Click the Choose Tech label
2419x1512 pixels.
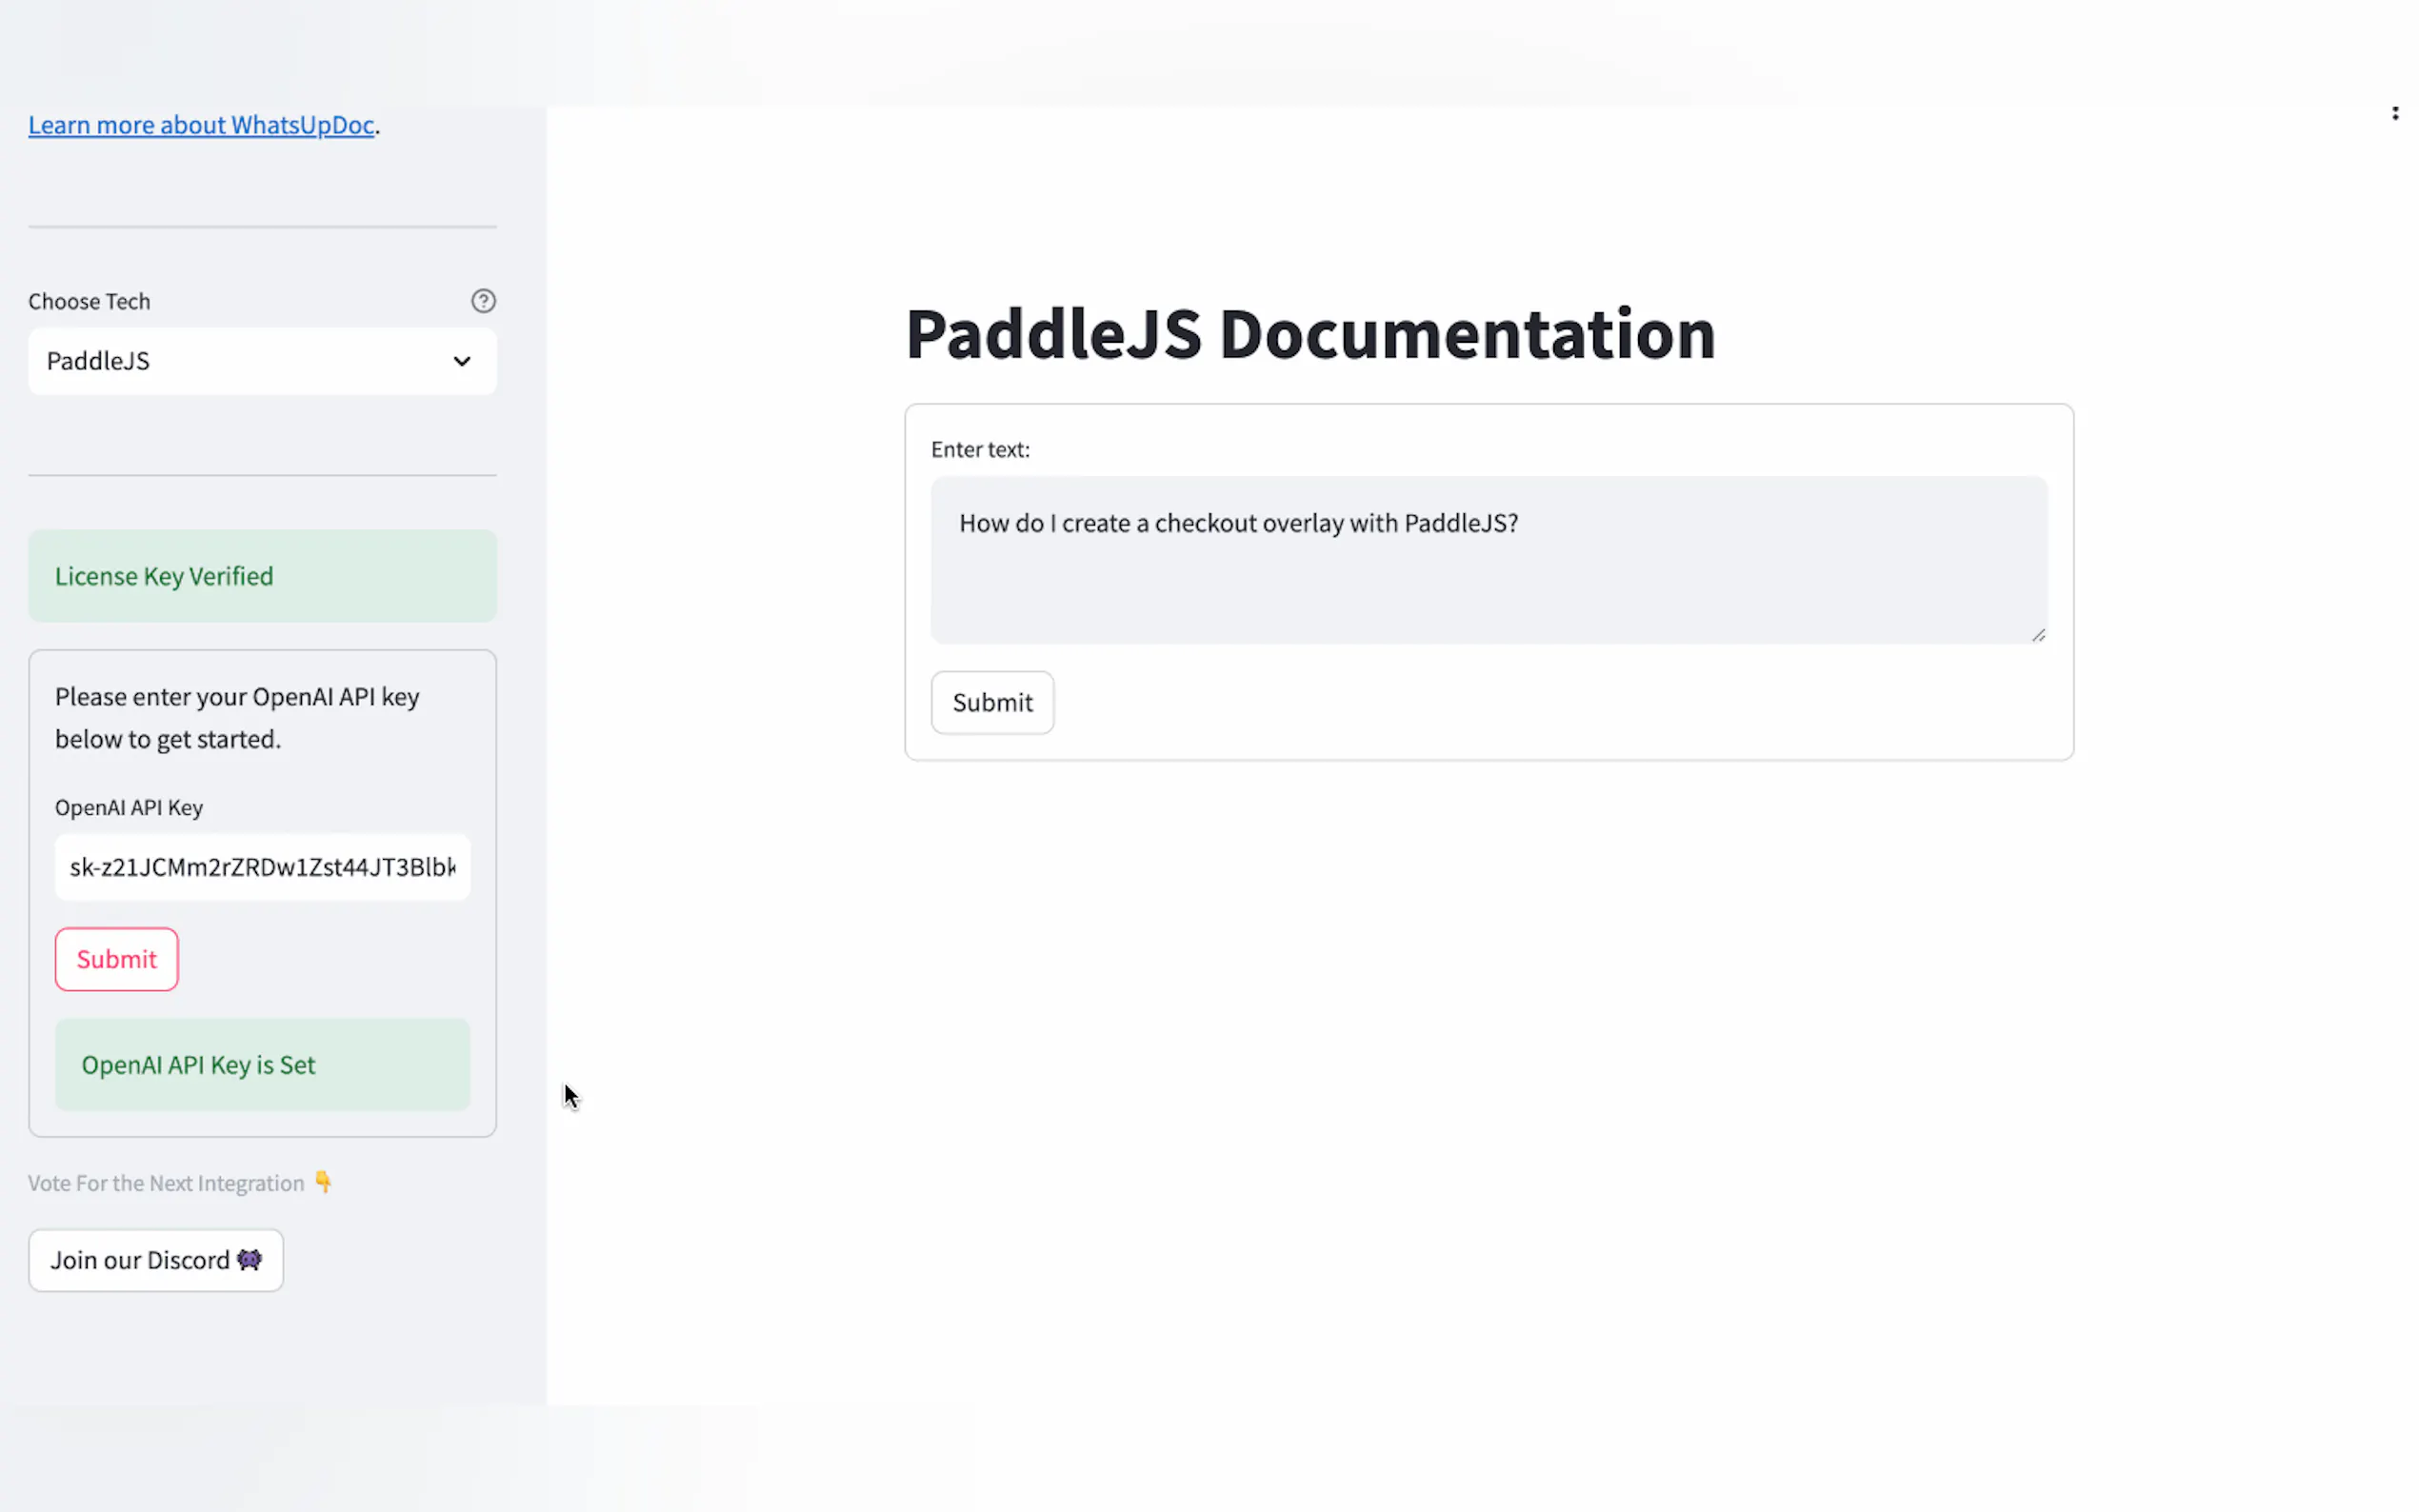[89, 301]
